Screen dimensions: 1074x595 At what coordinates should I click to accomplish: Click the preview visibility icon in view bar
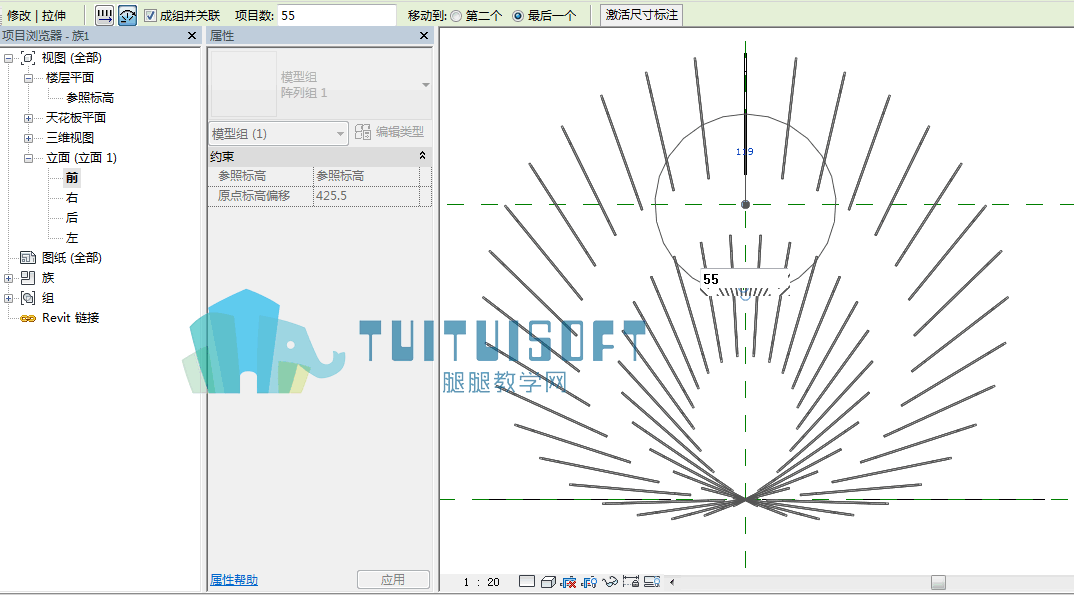pos(652,581)
